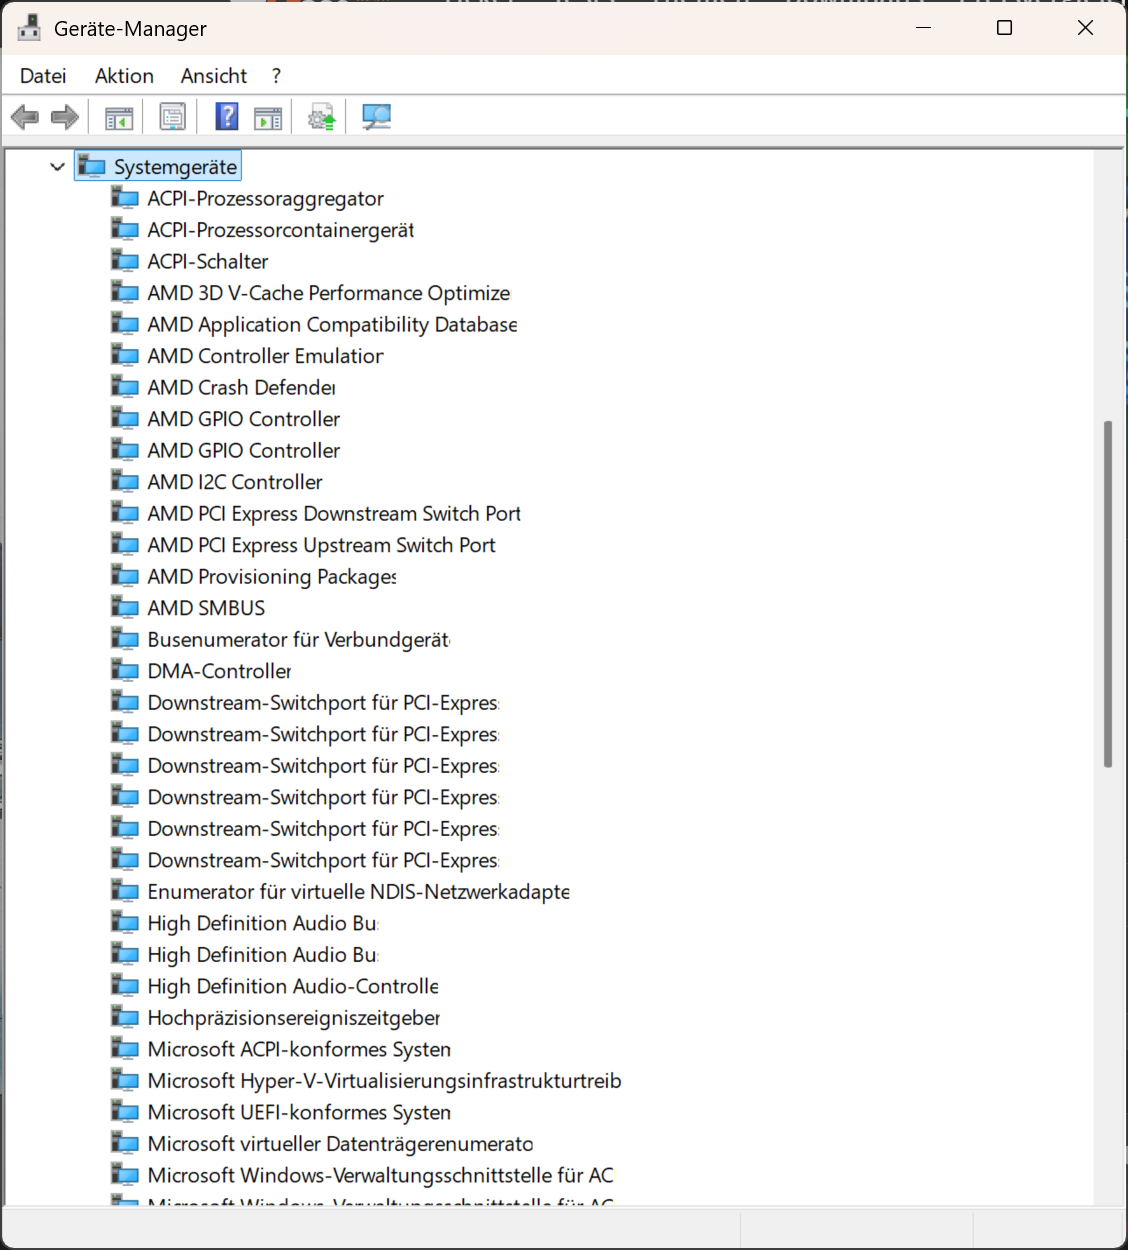The image size is (1128, 1250).
Task: Click the Forward arrow toolbar icon
Action: point(65,118)
